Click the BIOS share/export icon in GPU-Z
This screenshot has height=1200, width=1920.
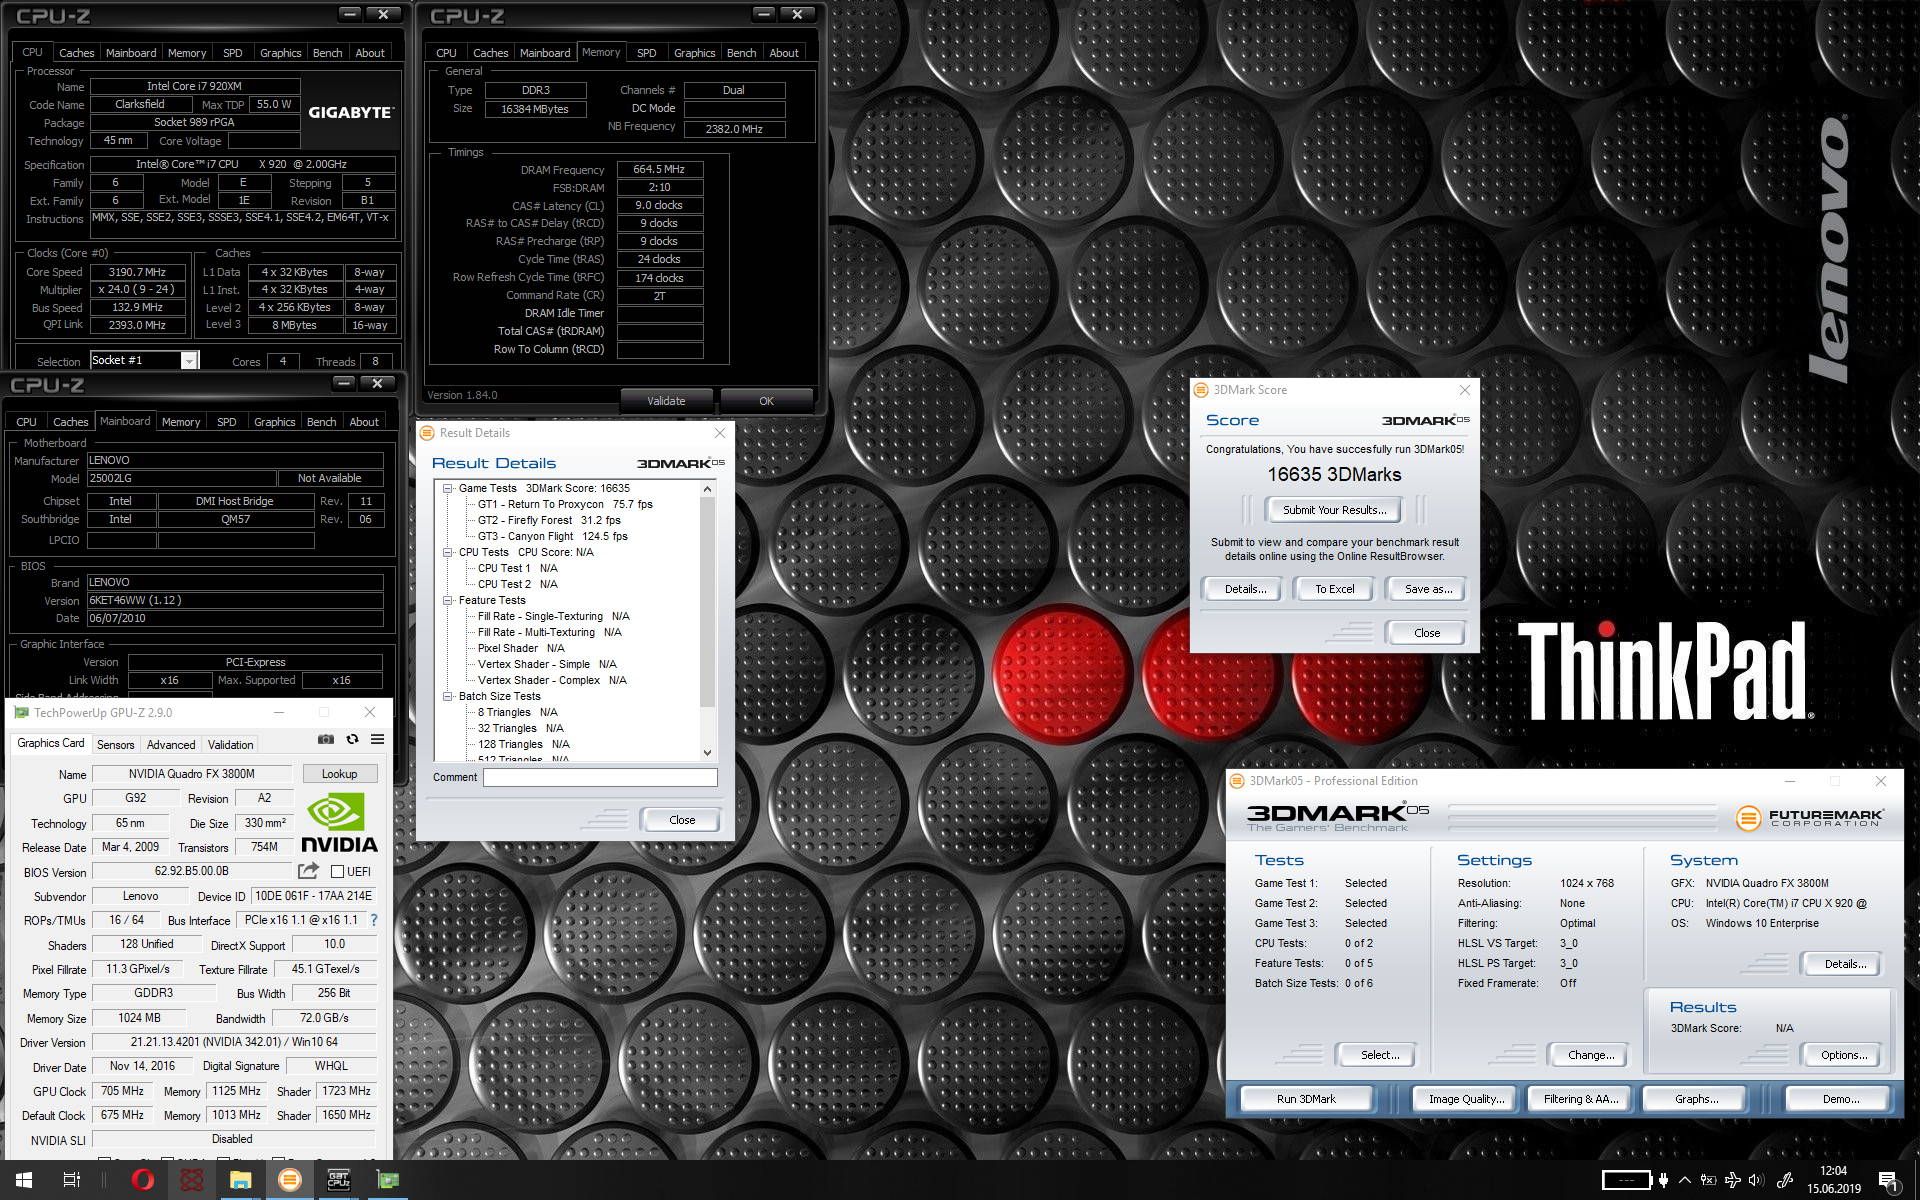(x=308, y=871)
